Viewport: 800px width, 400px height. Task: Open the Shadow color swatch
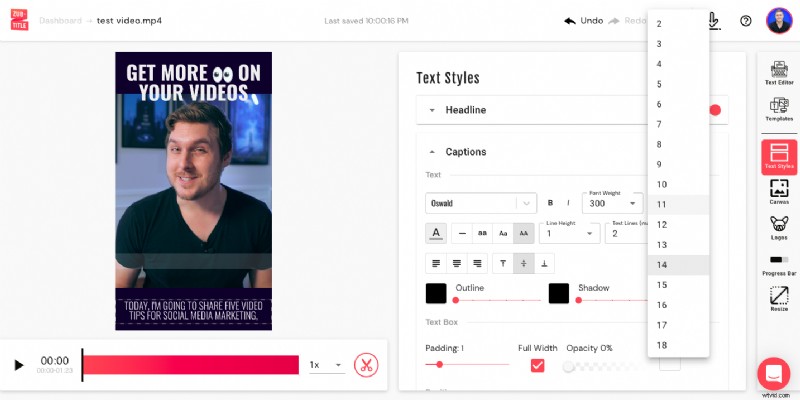[x=559, y=293]
